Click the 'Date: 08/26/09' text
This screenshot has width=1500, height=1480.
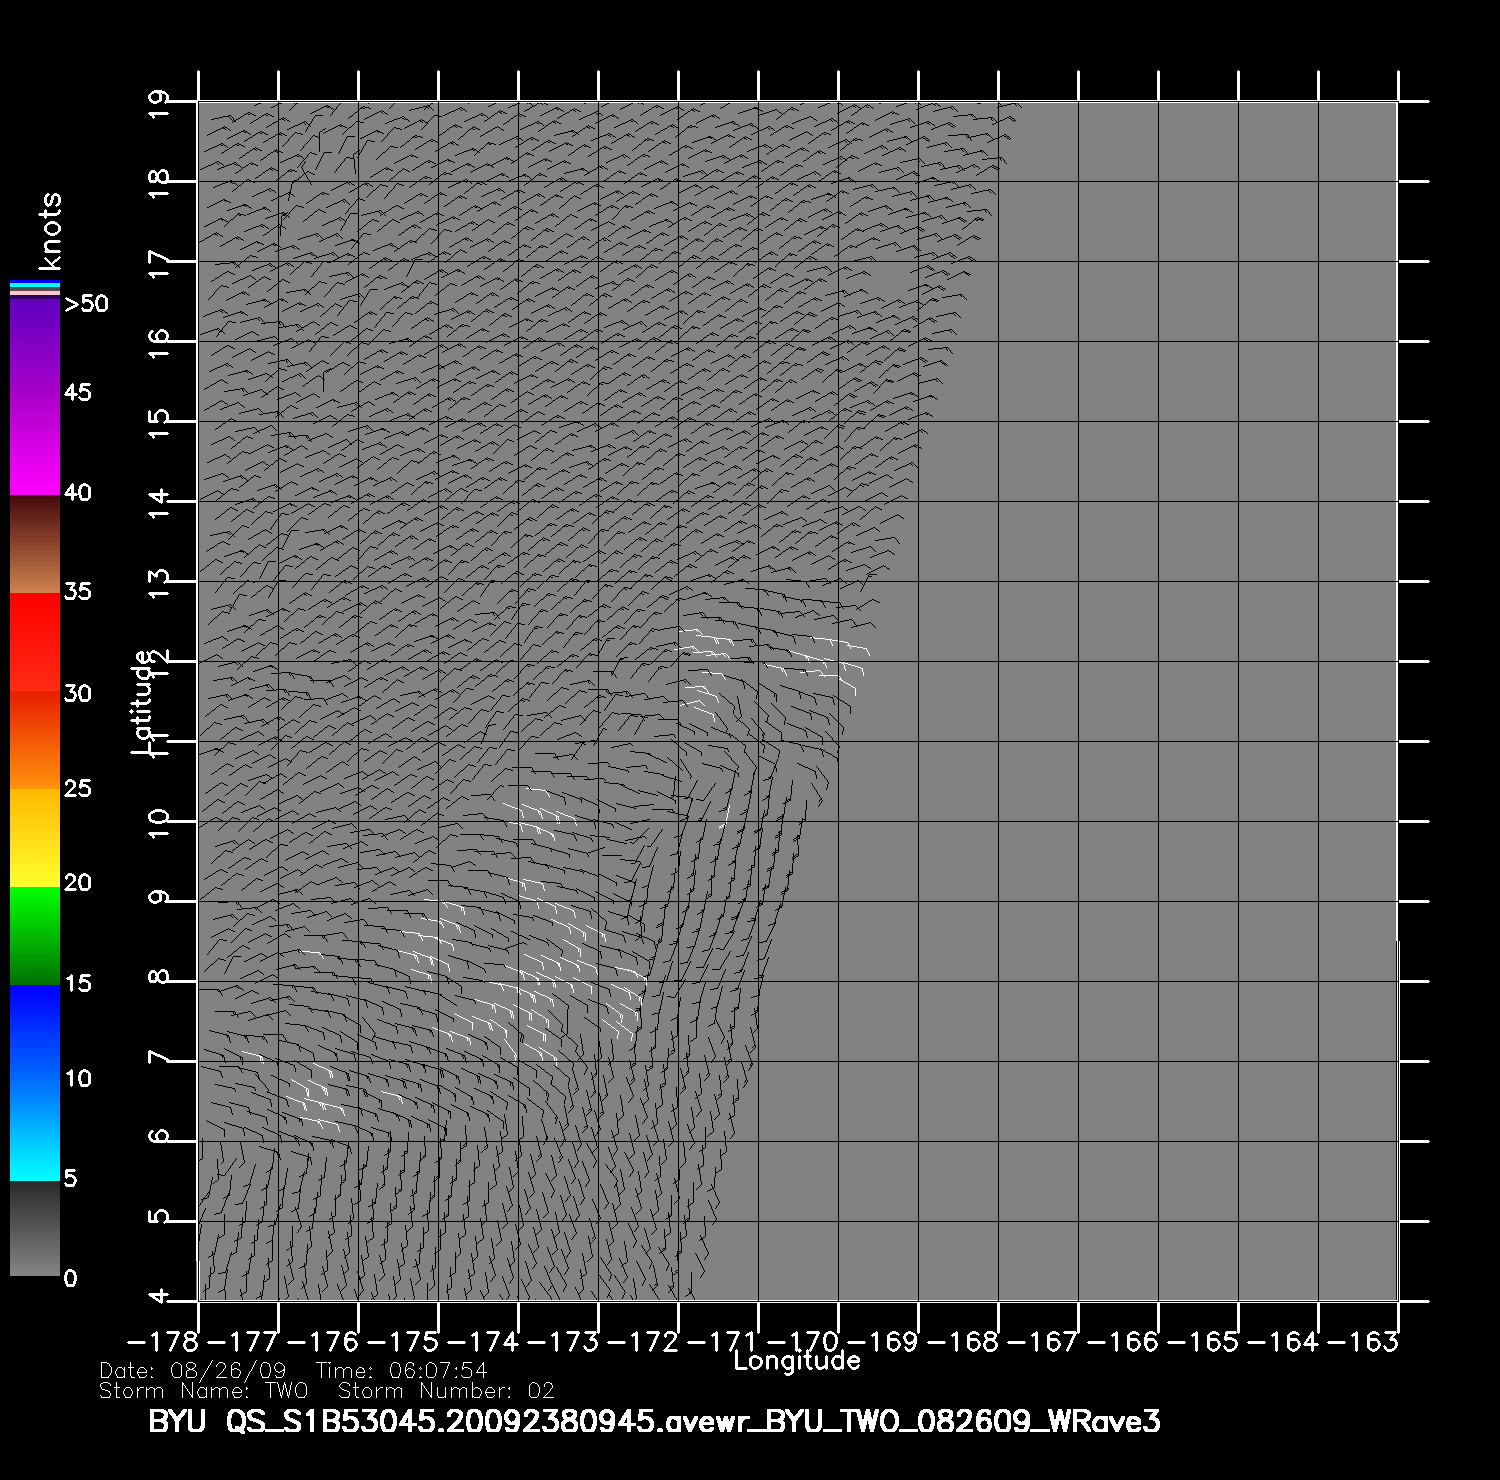[193, 1371]
